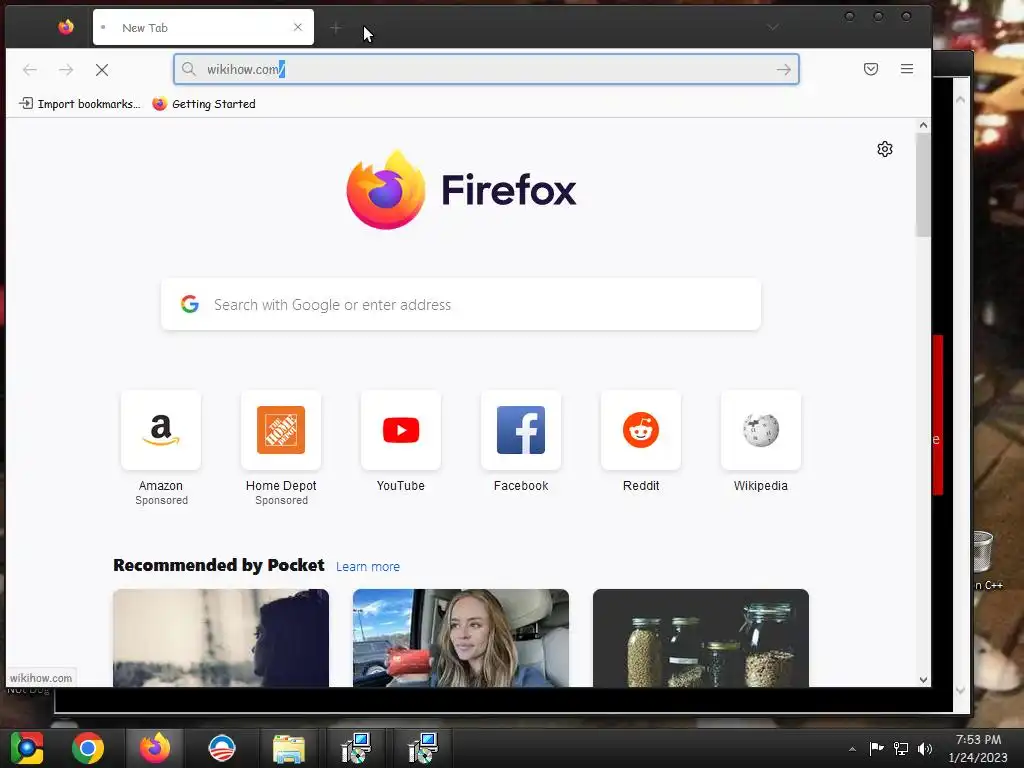Click the Pocket Learn more link

368,566
